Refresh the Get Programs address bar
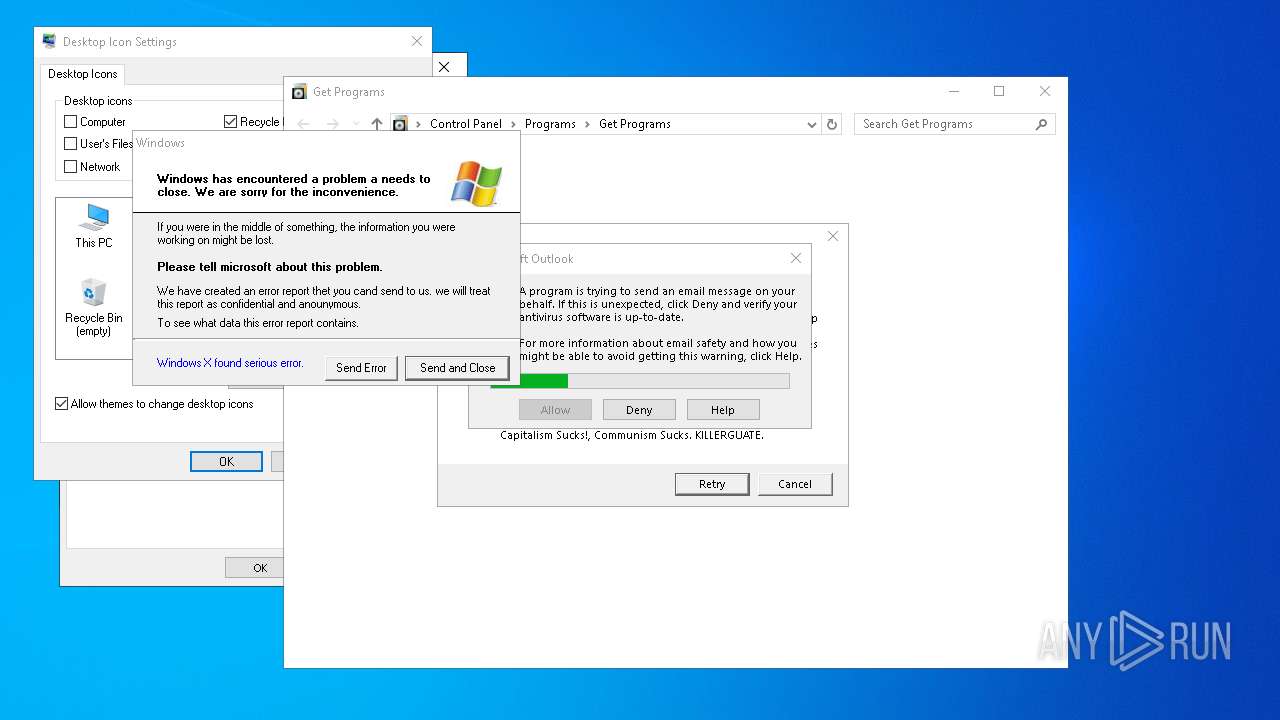Image resolution: width=1280 pixels, height=720 pixels. (832, 124)
